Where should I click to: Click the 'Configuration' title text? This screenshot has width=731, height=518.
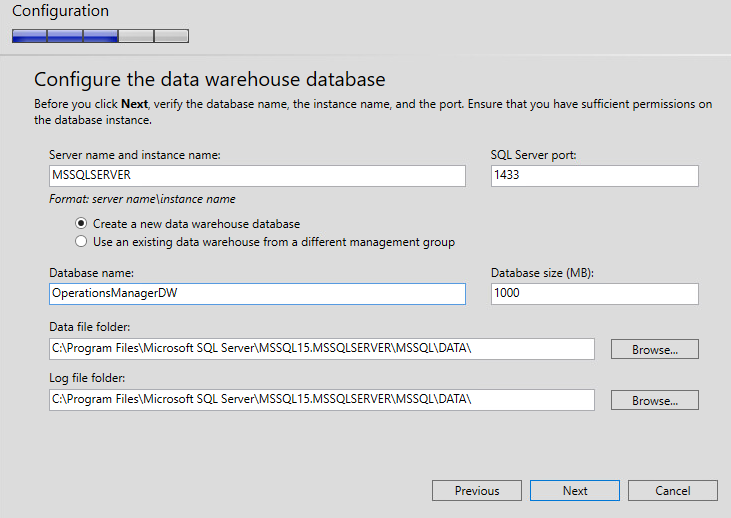pyautogui.click(x=61, y=11)
